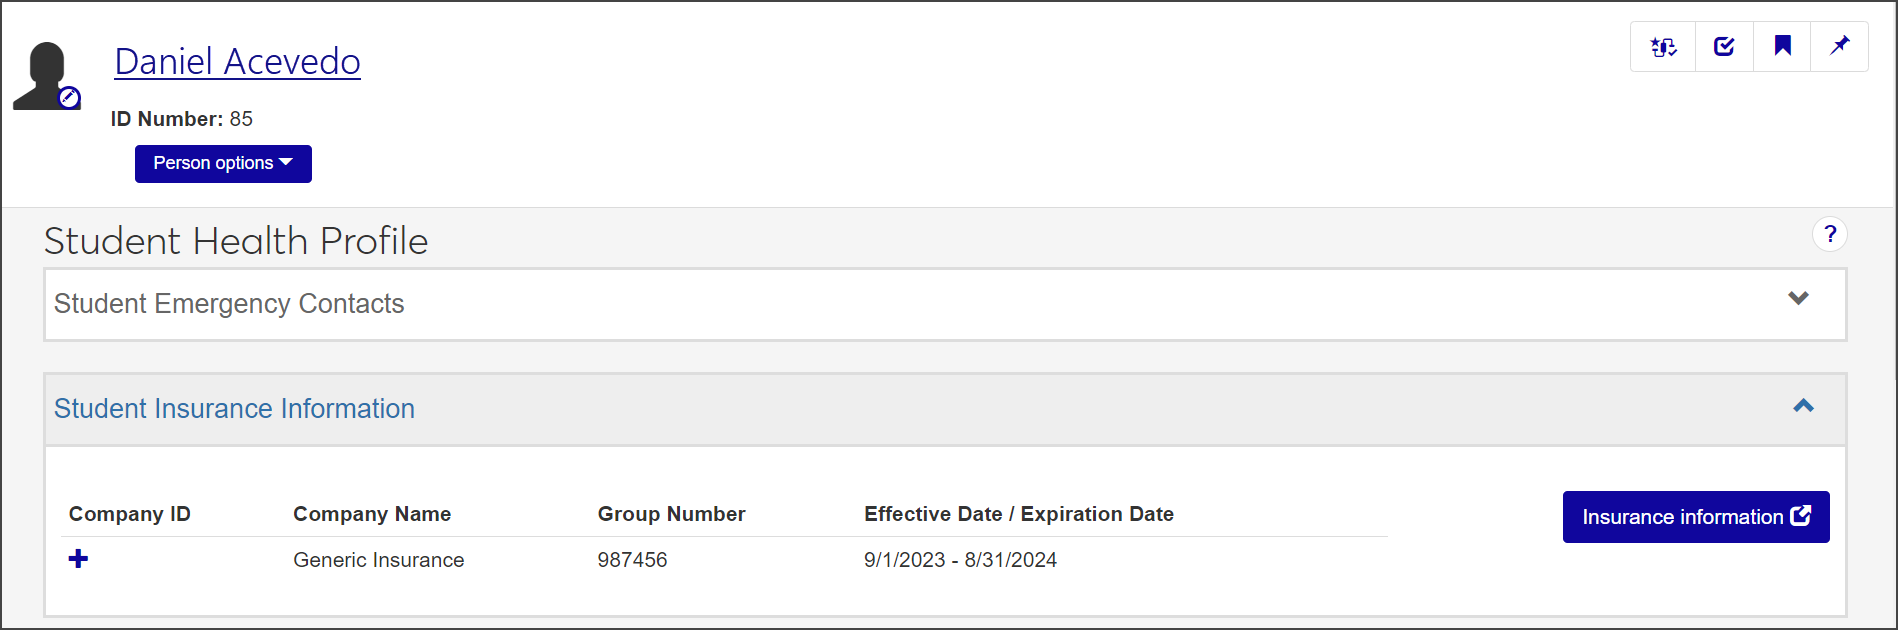Click the Insurance information button
Image resolution: width=1898 pixels, height=630 pixels.
pyautogui.click(x=1695, y=517)
